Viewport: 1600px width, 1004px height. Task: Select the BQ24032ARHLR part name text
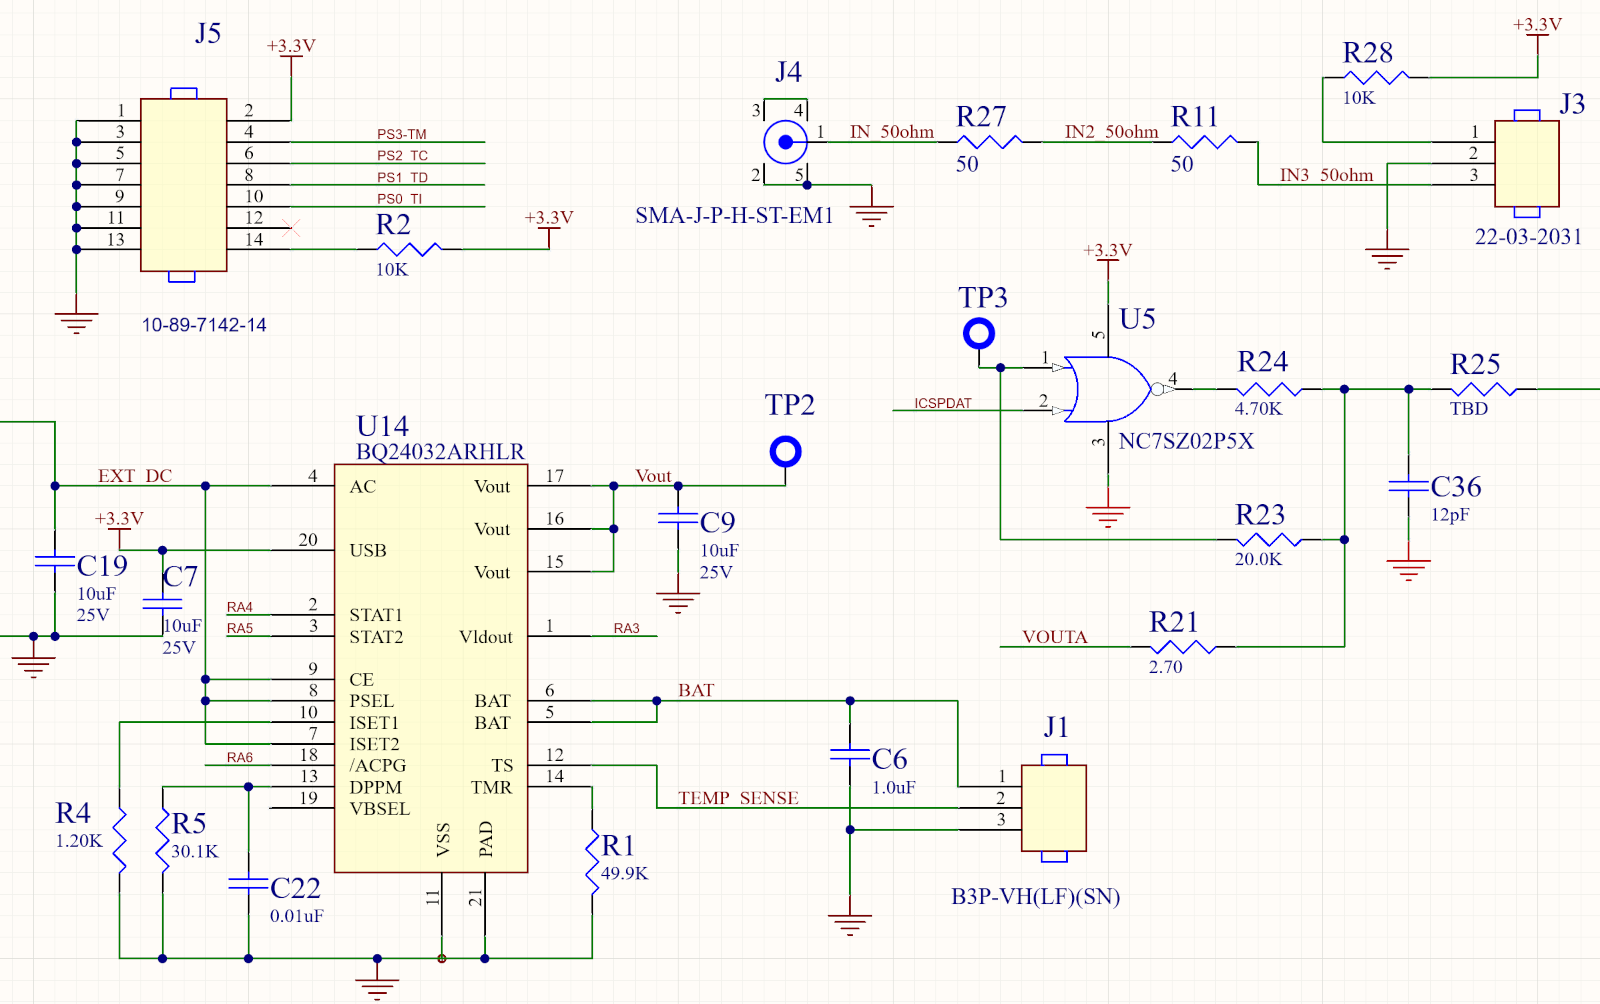[441, 452]
